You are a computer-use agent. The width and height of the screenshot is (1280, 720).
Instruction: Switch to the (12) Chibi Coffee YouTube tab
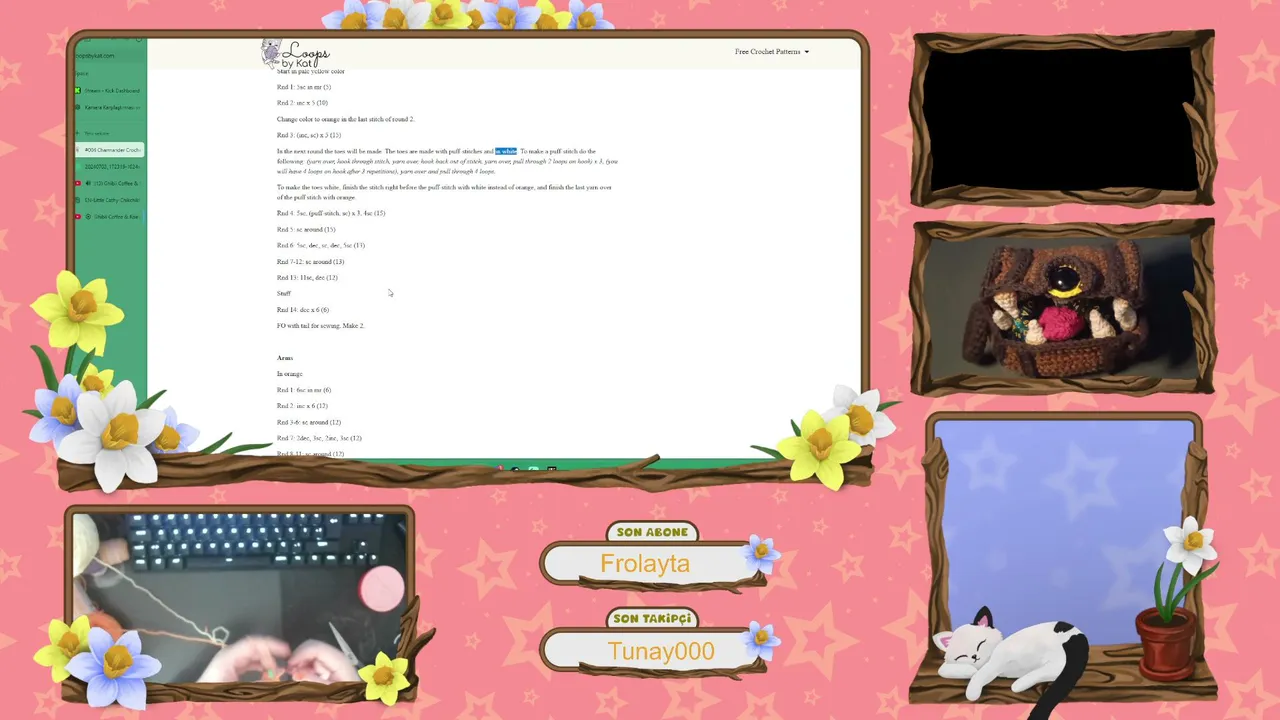(108, 183)
